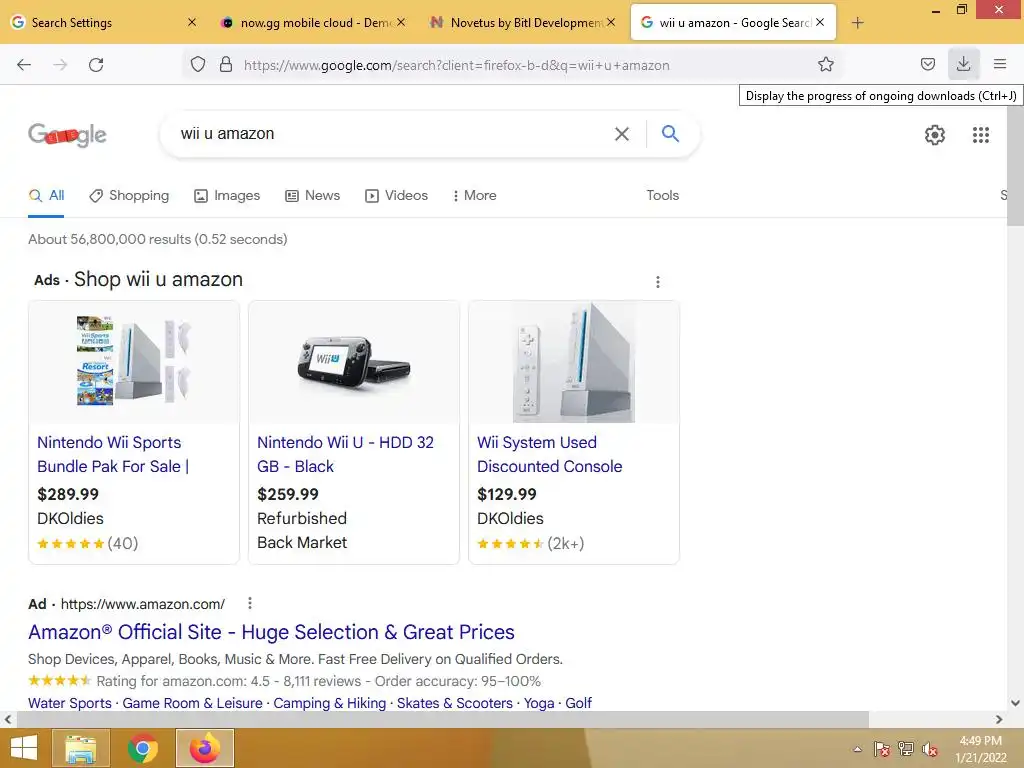Expand the More search categories menu

coord(474,195)
